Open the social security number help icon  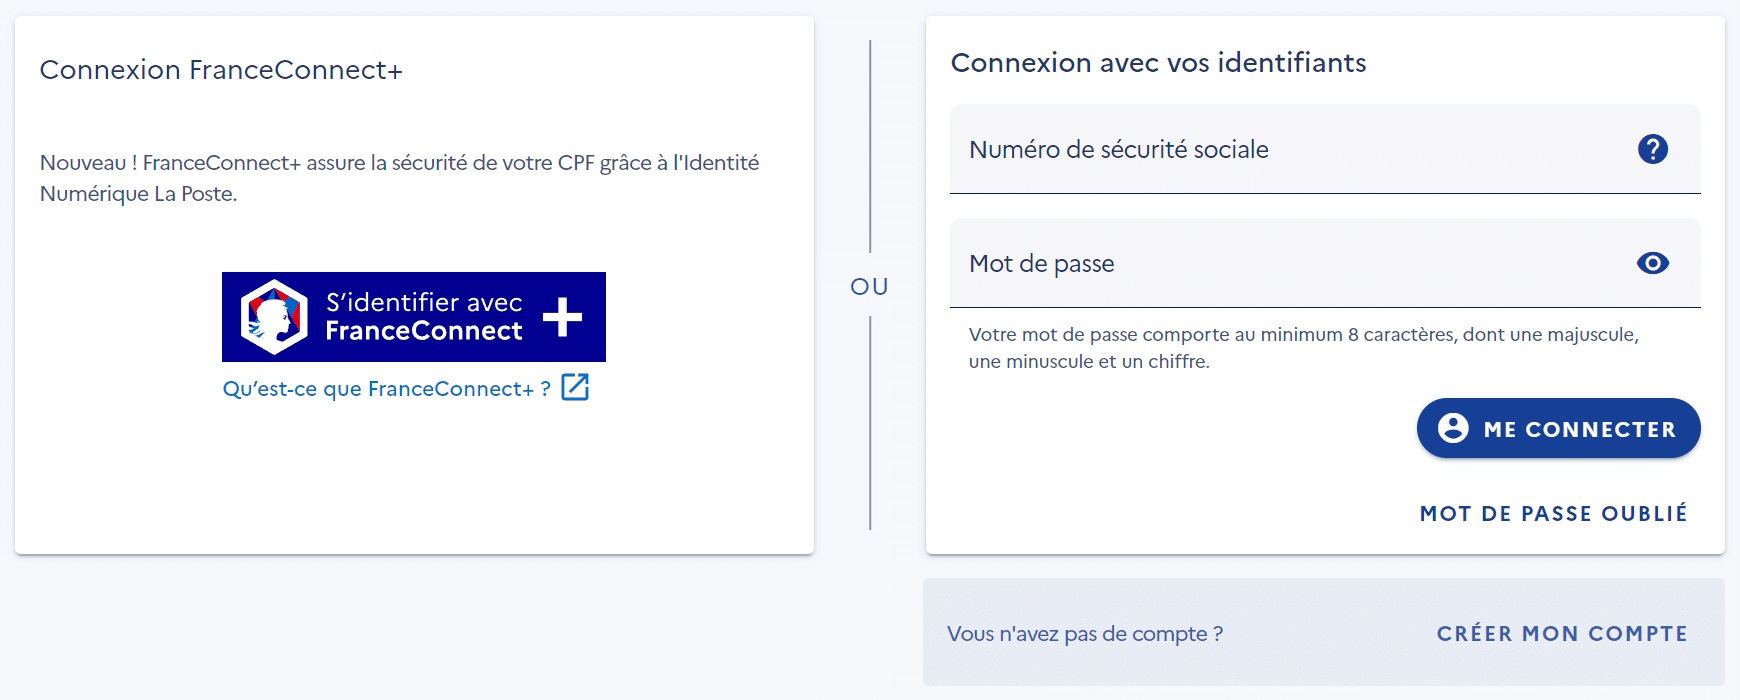[1652, 149]
